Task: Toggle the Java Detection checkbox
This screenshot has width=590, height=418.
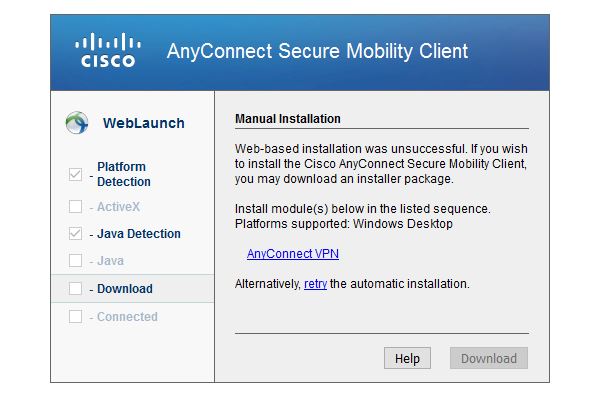Action: coord(75,234)
